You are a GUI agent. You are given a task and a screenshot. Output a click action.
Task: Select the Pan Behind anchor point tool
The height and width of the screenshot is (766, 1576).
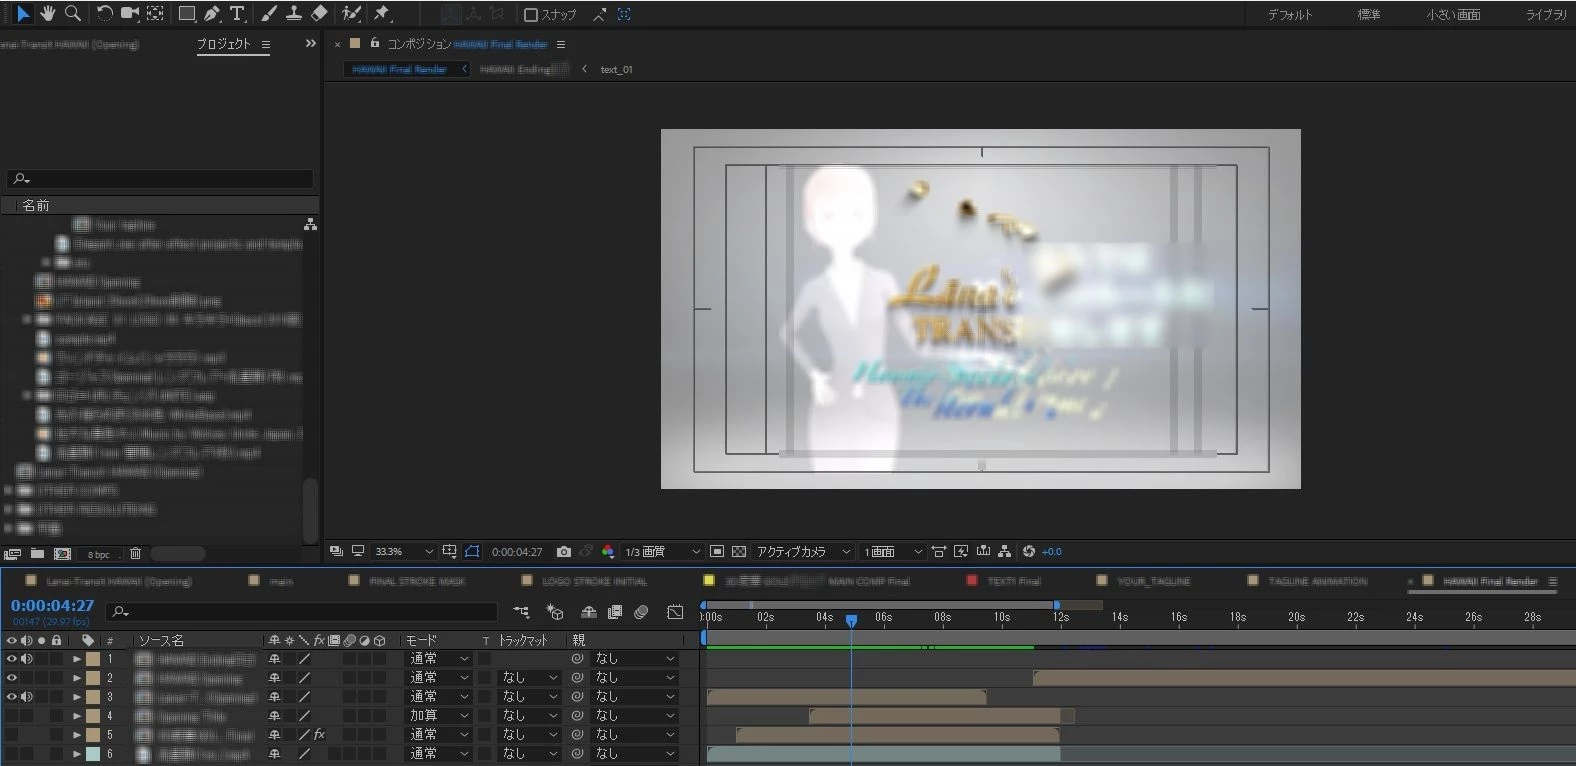155,13
